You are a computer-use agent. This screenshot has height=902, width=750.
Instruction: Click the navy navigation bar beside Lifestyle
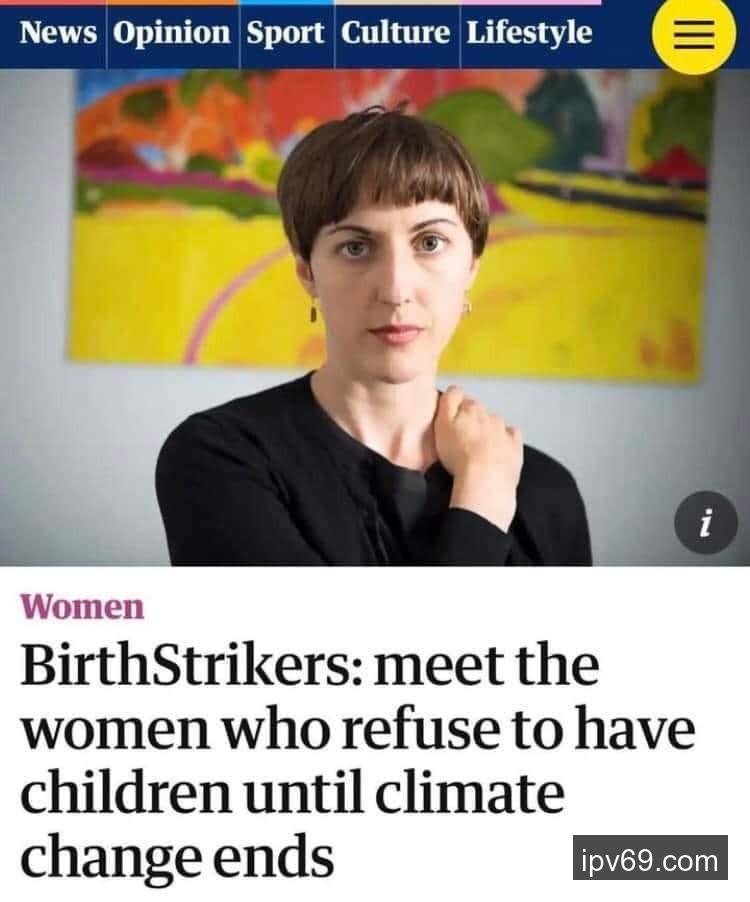622,37
